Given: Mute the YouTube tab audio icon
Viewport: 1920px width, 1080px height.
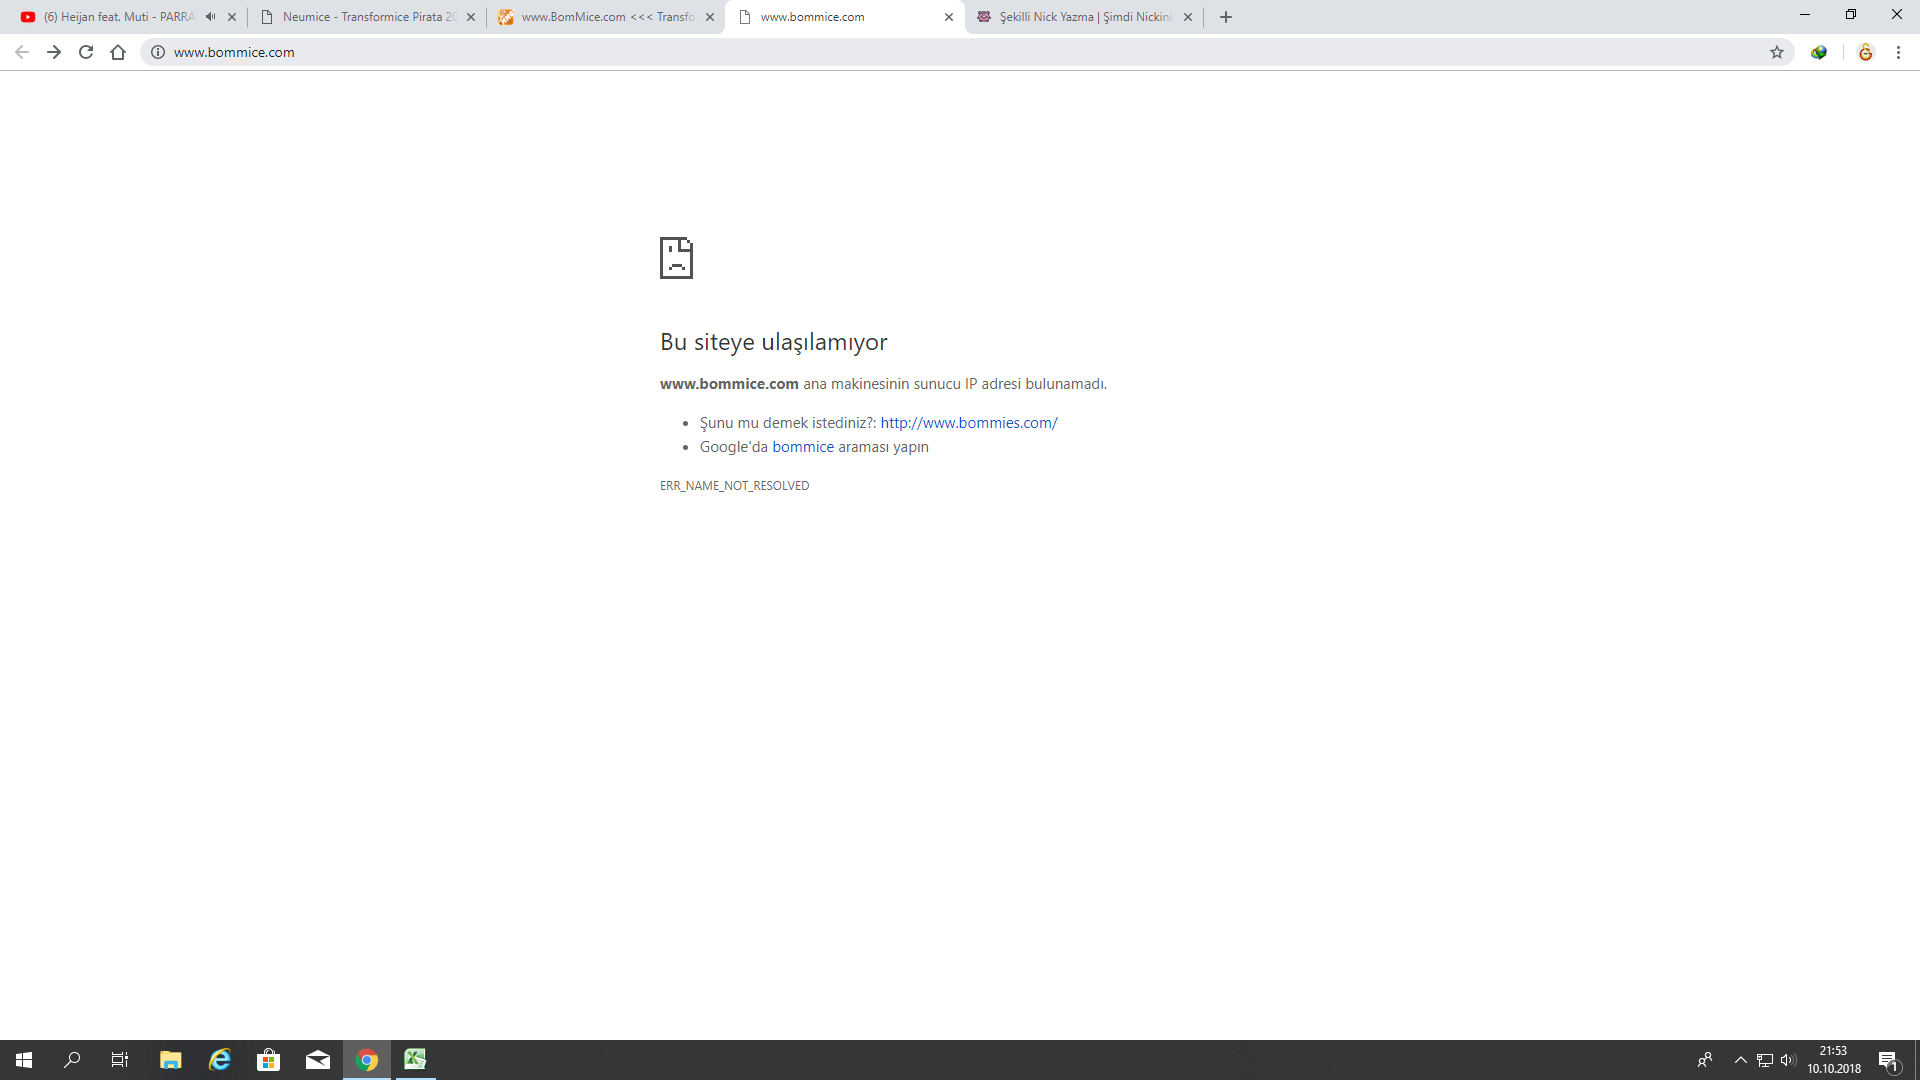Looking at the screenshot, I should 210,17.
